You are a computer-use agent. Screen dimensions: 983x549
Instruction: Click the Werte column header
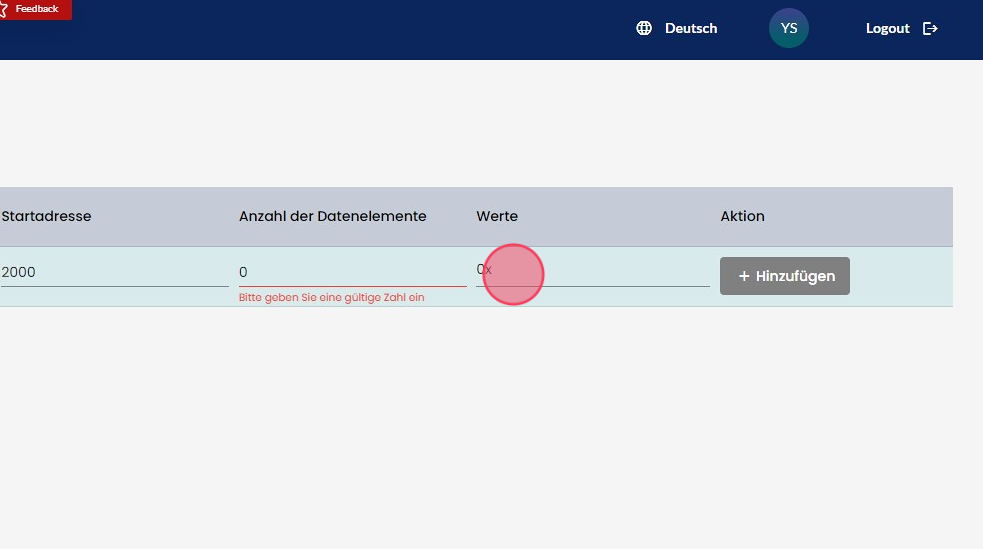[x=497, y=216]
